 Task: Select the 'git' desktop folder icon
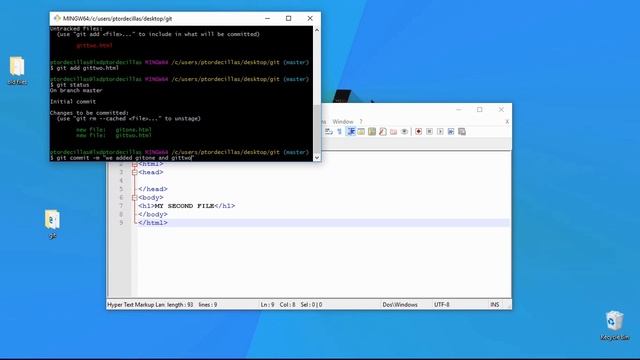52,224
